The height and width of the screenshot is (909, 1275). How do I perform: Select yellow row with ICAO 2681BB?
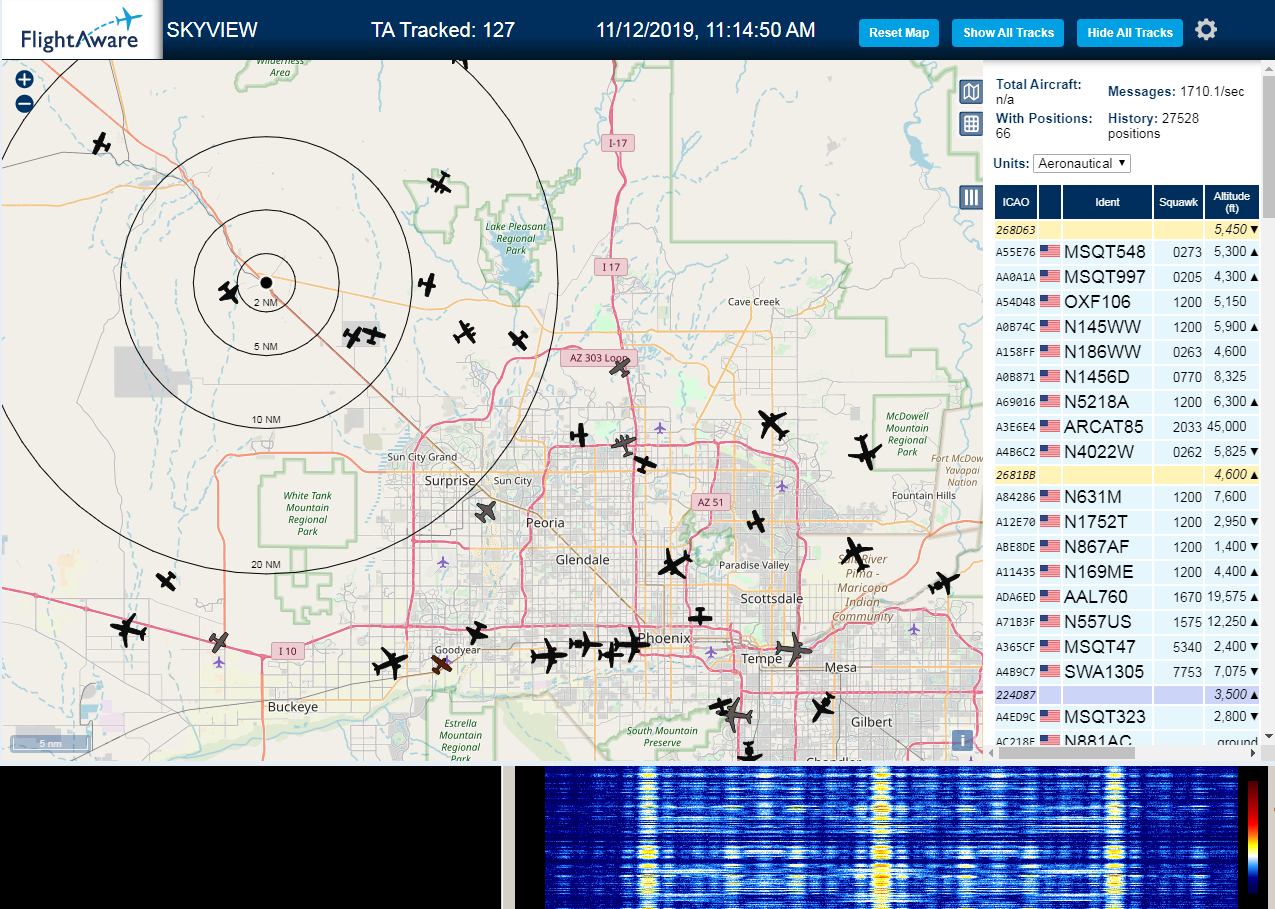pos(1127,475)
